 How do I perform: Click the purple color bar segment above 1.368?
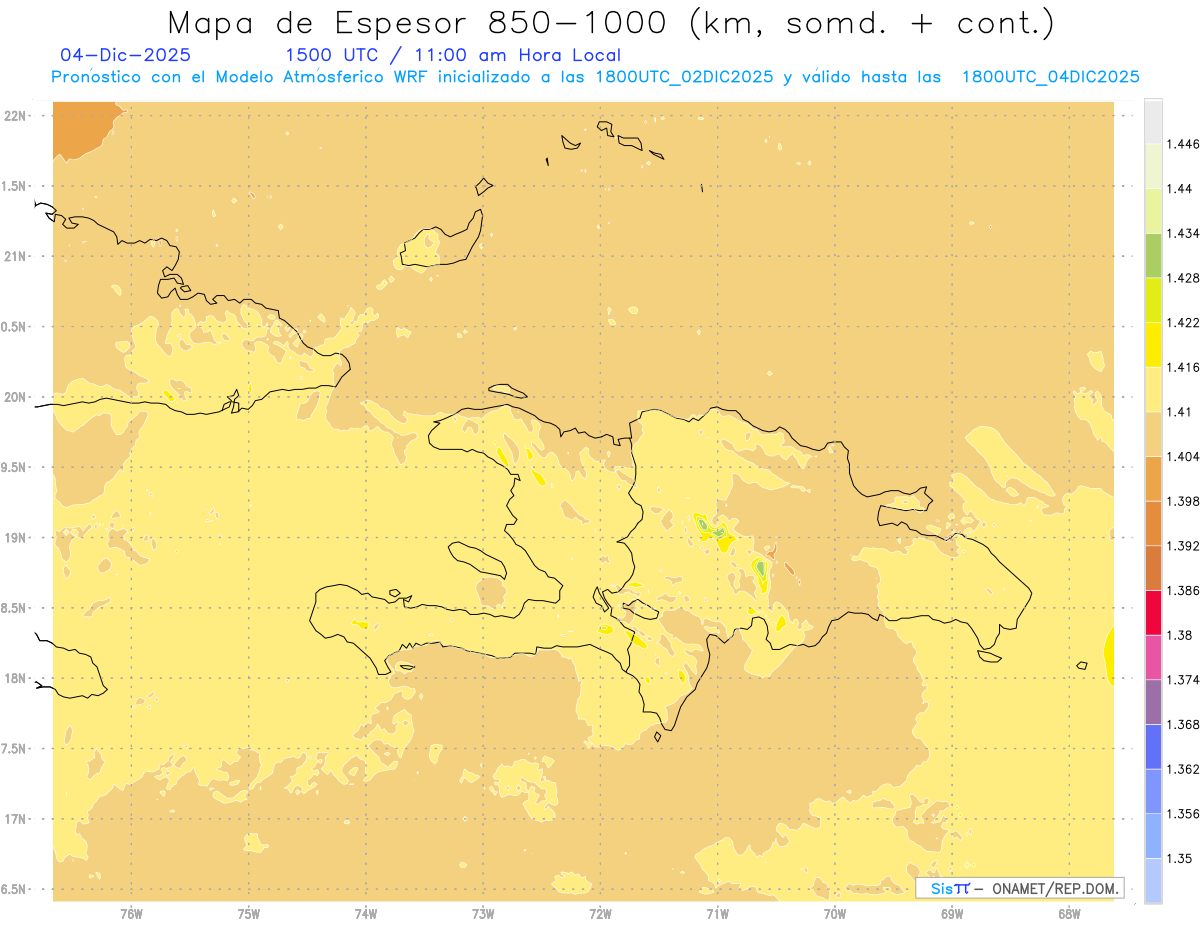[x=1153, y=701]
